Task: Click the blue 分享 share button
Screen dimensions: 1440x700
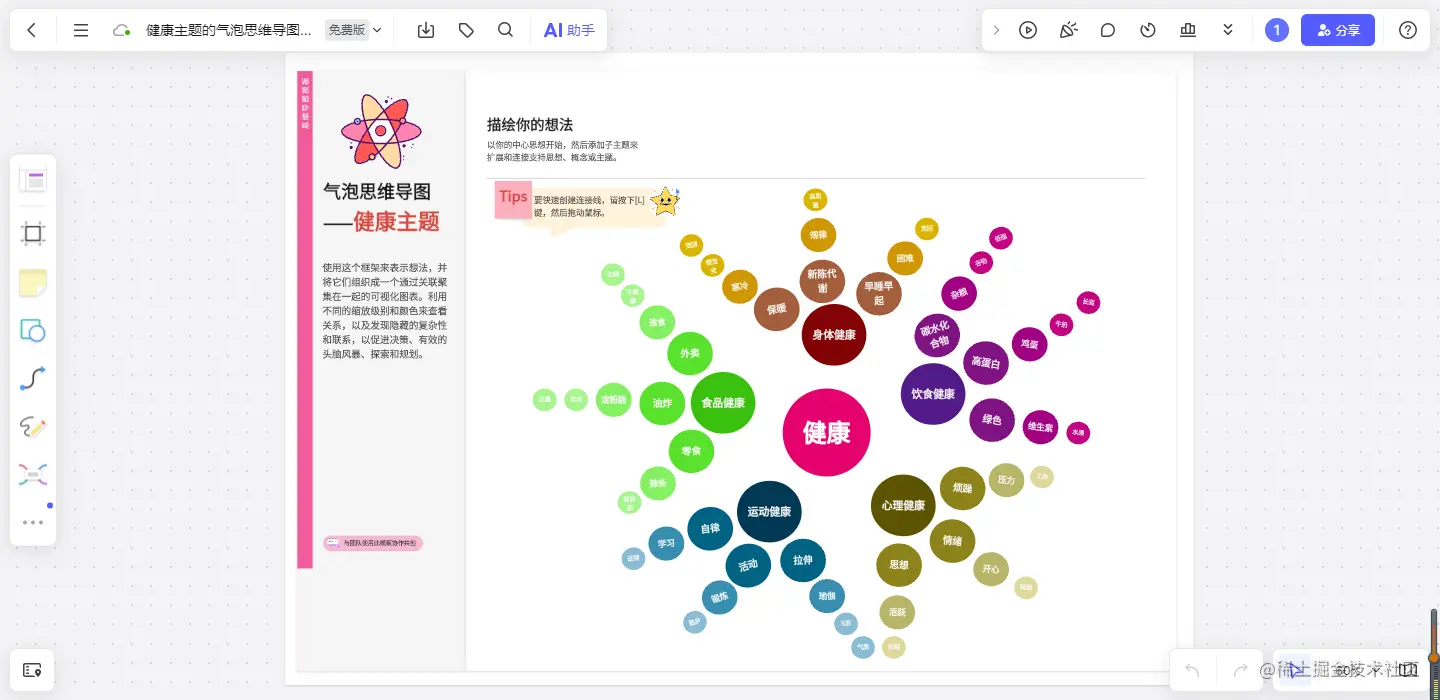Action: coord(1338,30)
